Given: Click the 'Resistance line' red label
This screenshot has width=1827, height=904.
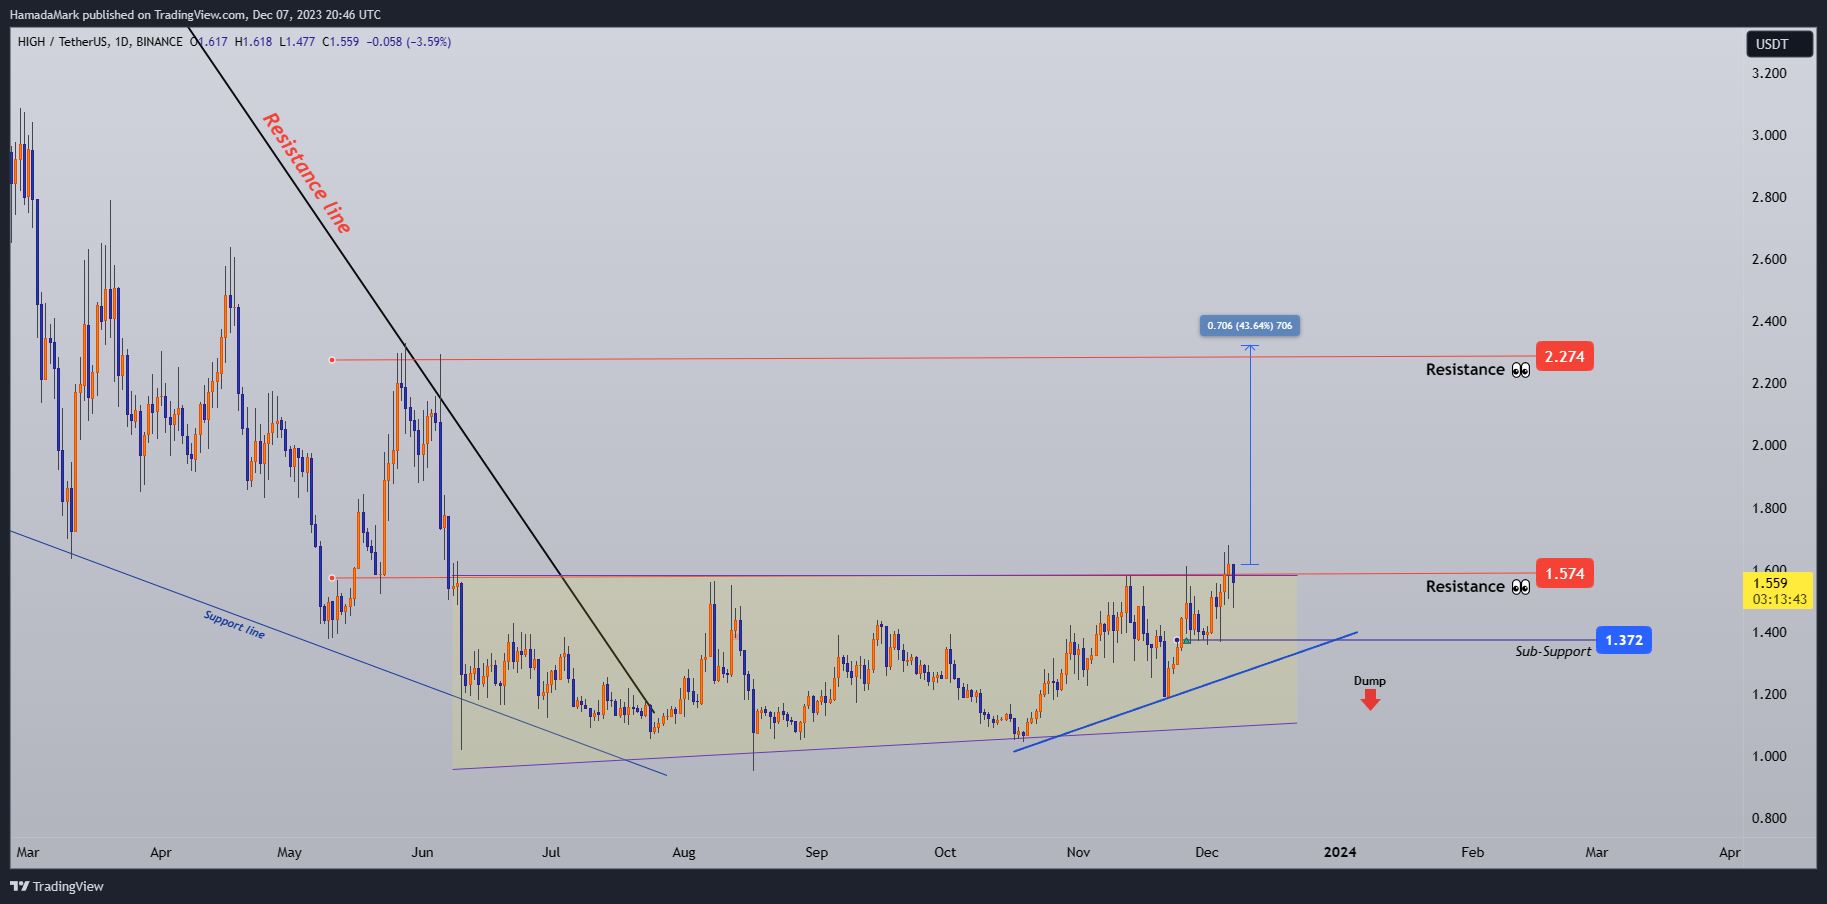Looking at the screenshot, I should tap(307, 173).
